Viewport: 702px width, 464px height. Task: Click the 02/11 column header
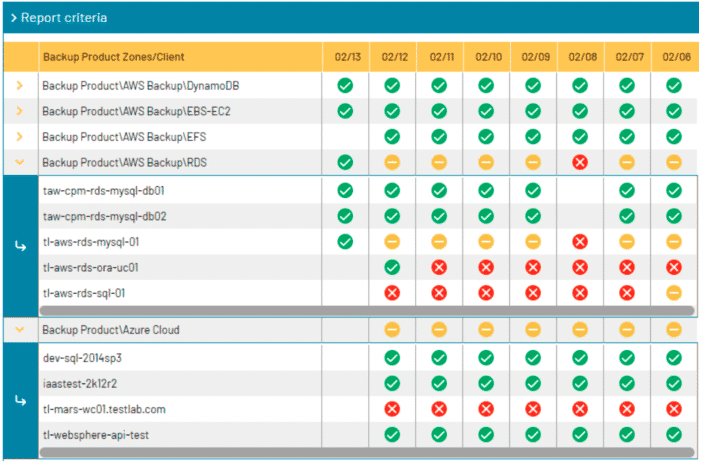pyautogui.click(x=441, y=57)
